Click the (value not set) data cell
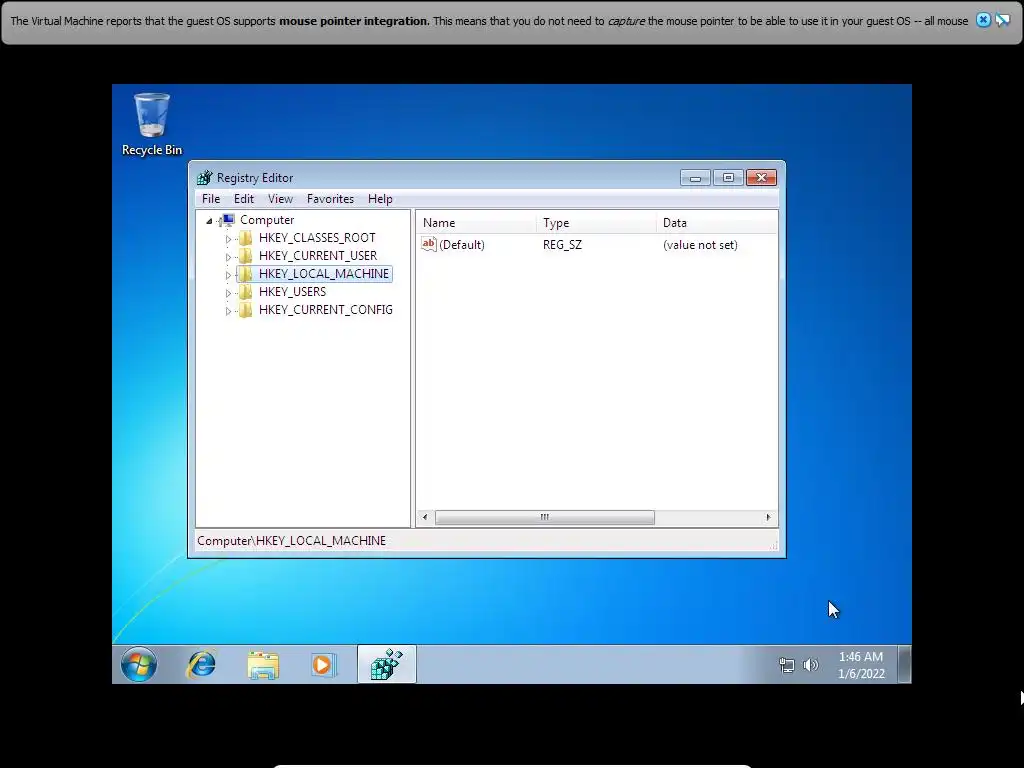Screen dimensions: 1024x768 click(x=700, y=245)
